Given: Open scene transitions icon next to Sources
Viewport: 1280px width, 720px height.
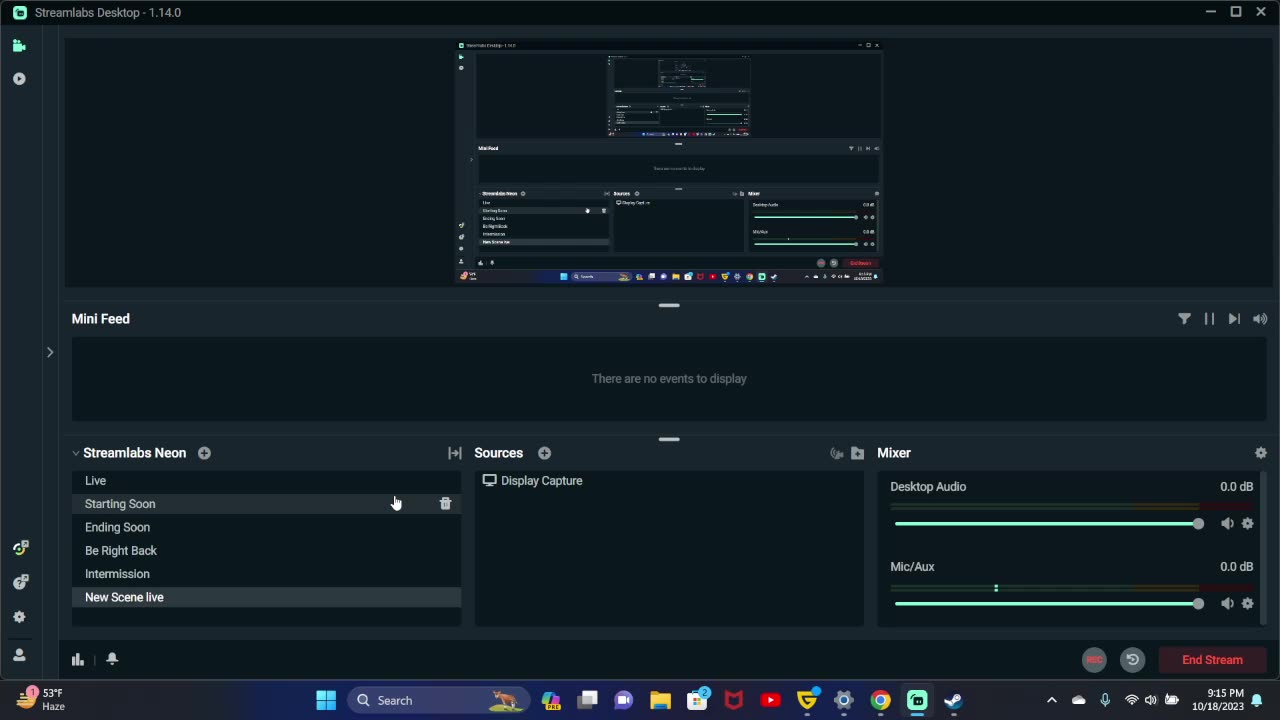Looking at the screenshot, I should [455, 453].
